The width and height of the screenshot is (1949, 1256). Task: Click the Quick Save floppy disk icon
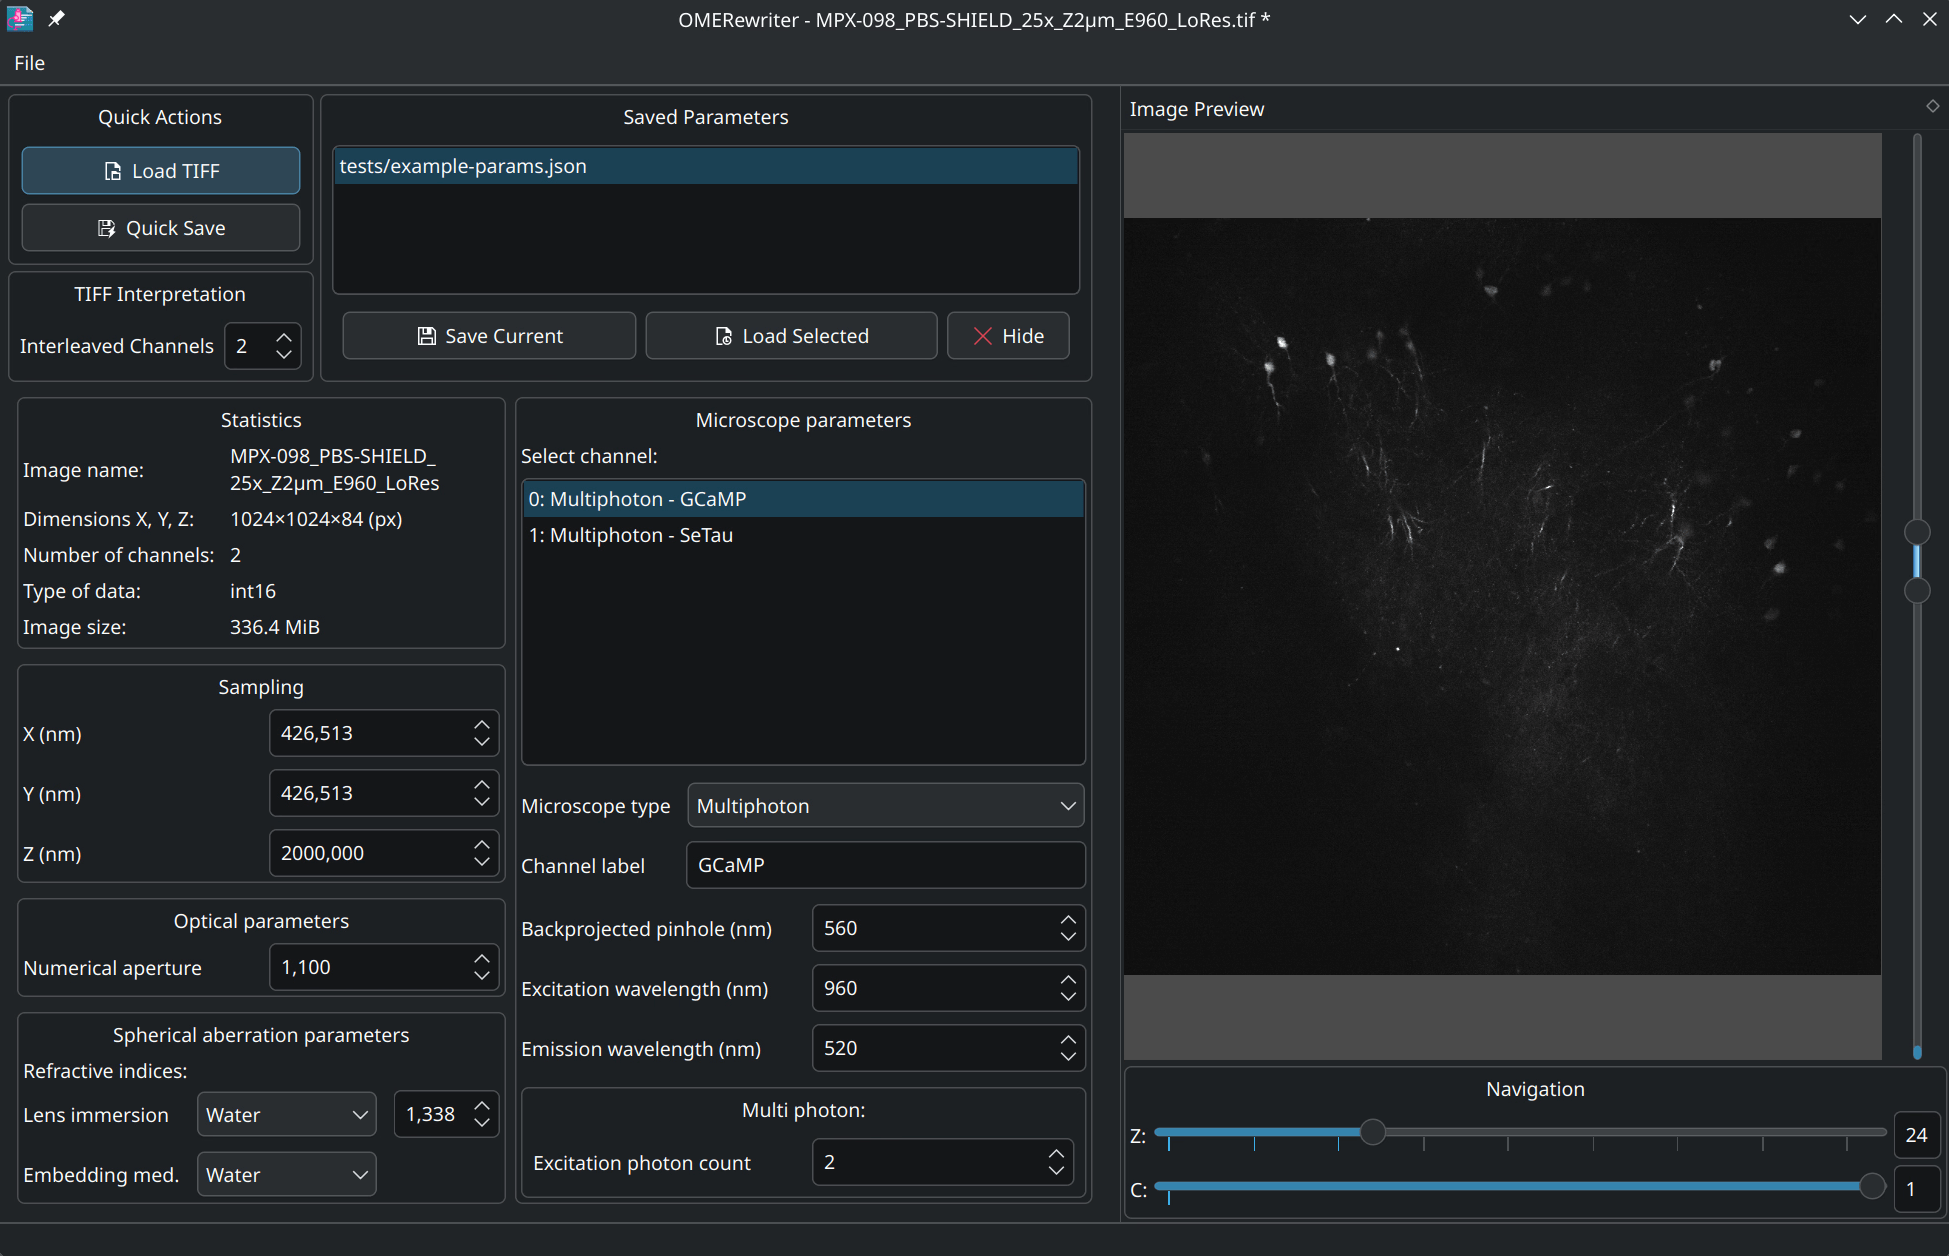click(105, 228)
